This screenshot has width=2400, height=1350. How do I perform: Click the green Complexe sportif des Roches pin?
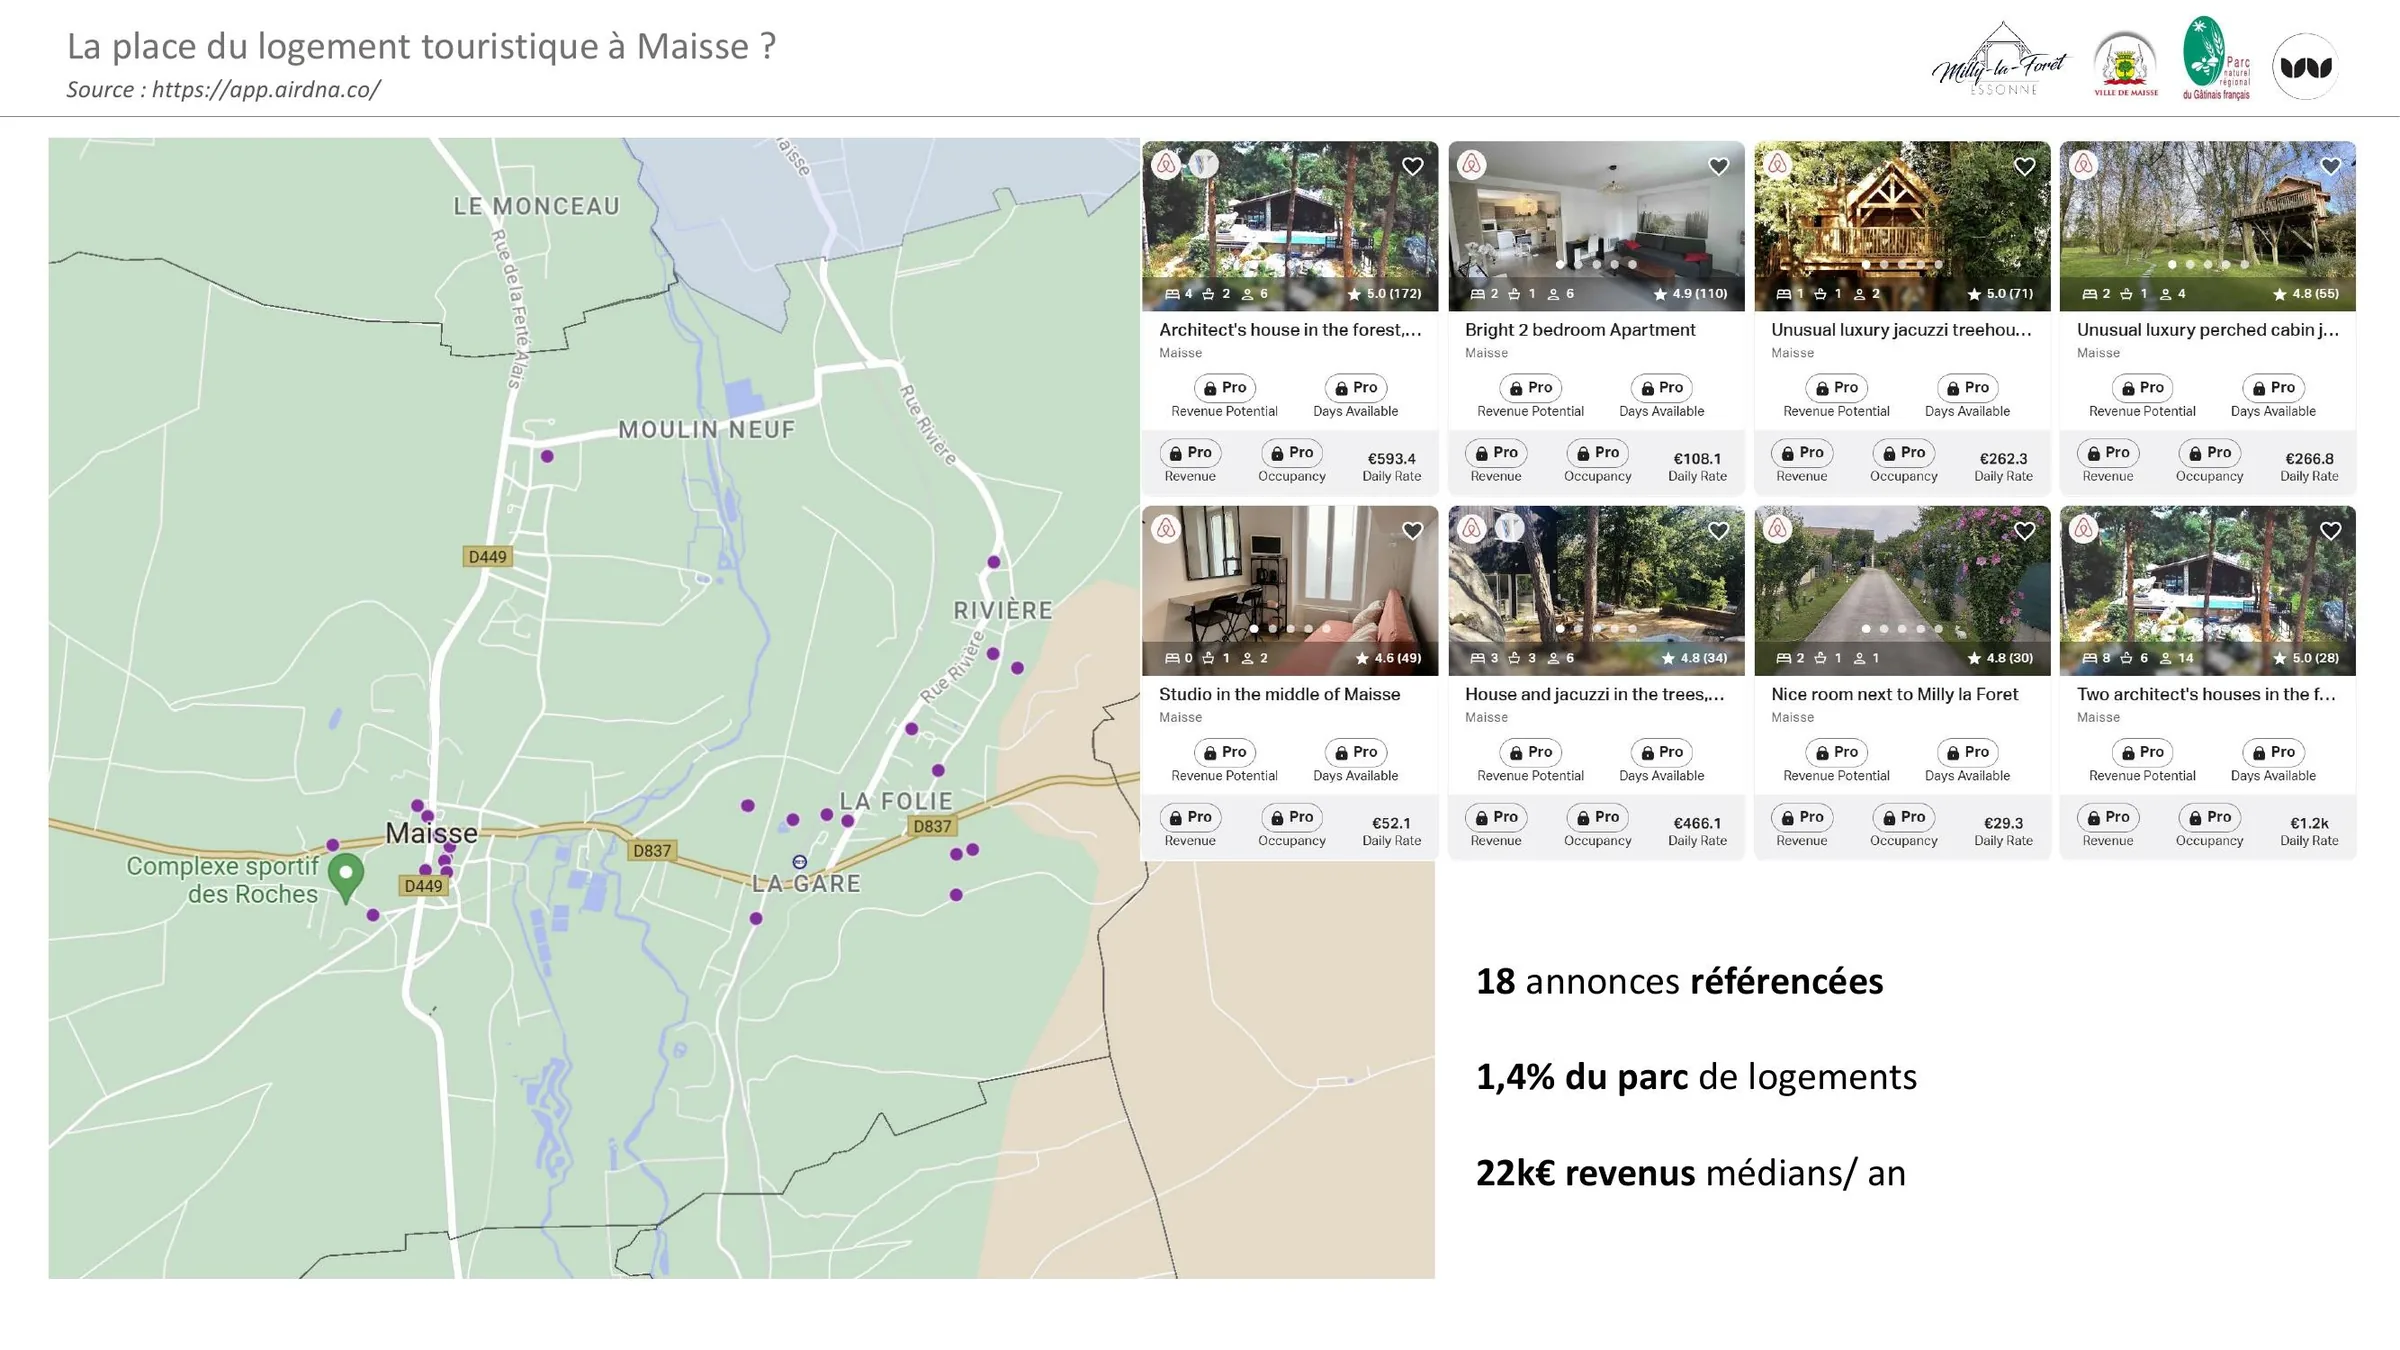[x=346, y=877]
